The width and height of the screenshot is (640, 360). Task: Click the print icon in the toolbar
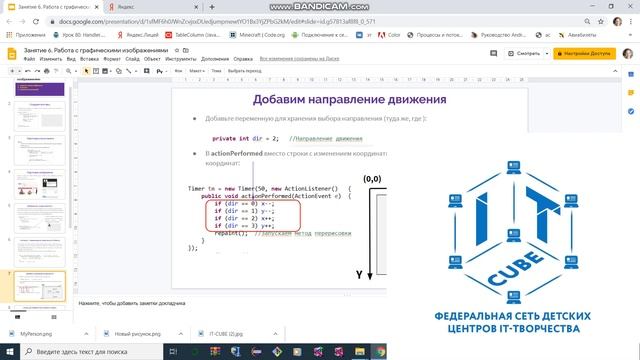(47, 71)
